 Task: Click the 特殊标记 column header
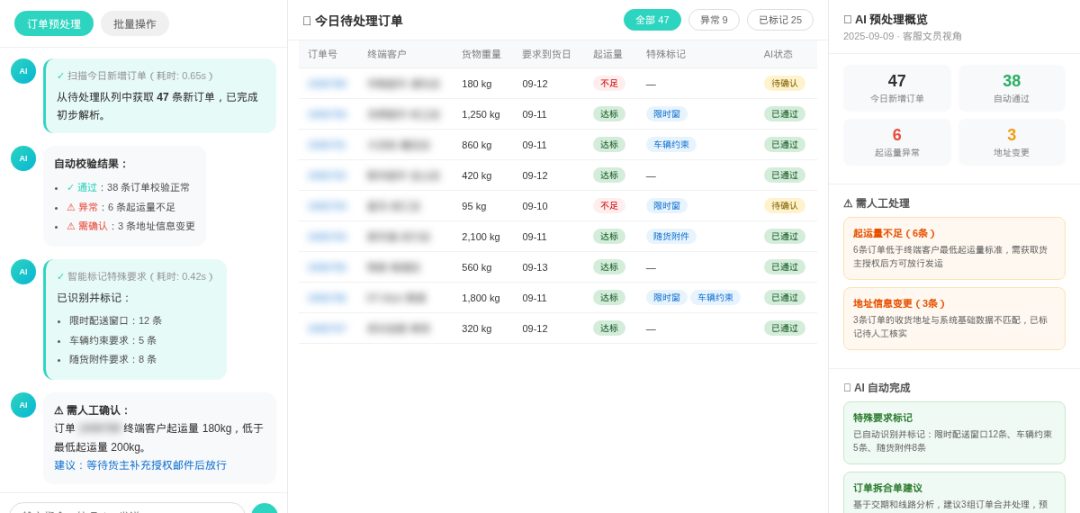click(x=666, y=54)
